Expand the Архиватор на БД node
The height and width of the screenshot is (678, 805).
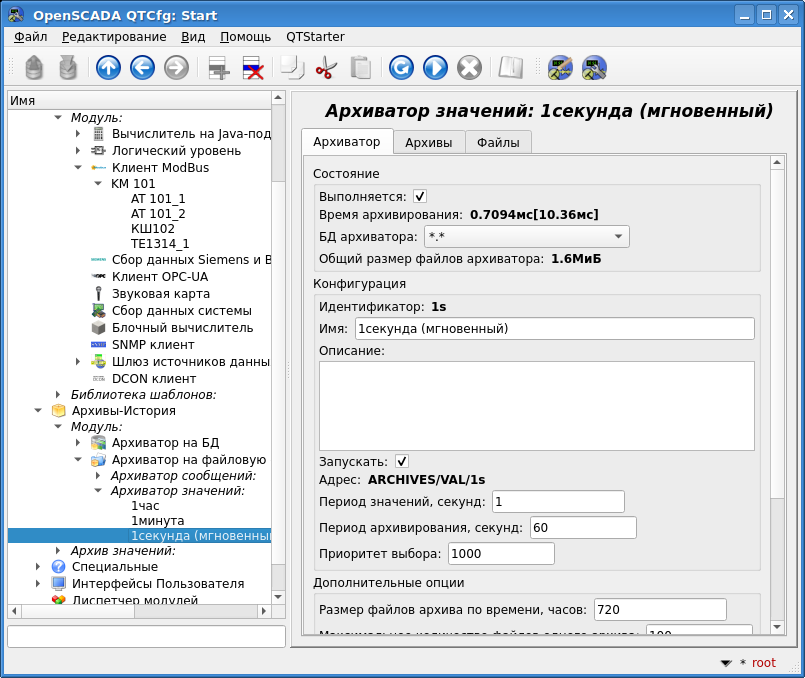[x=78, y=442]
